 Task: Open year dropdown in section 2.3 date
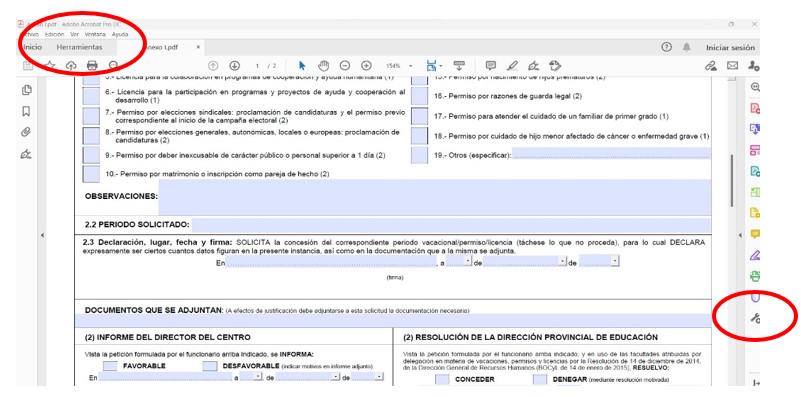pos(615,262)
